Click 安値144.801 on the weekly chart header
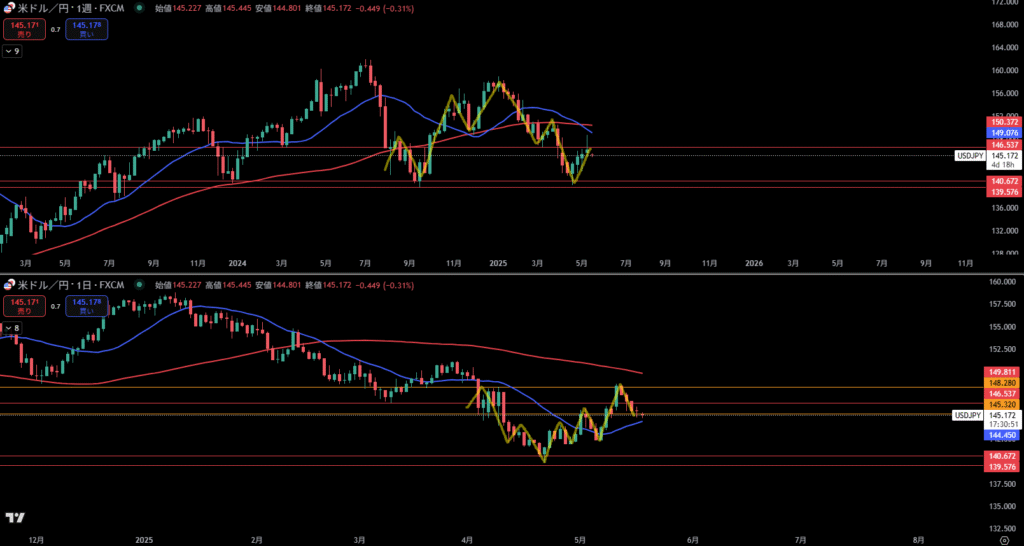The width and height of the screenshot is (1024, 546). pos(278,9)
